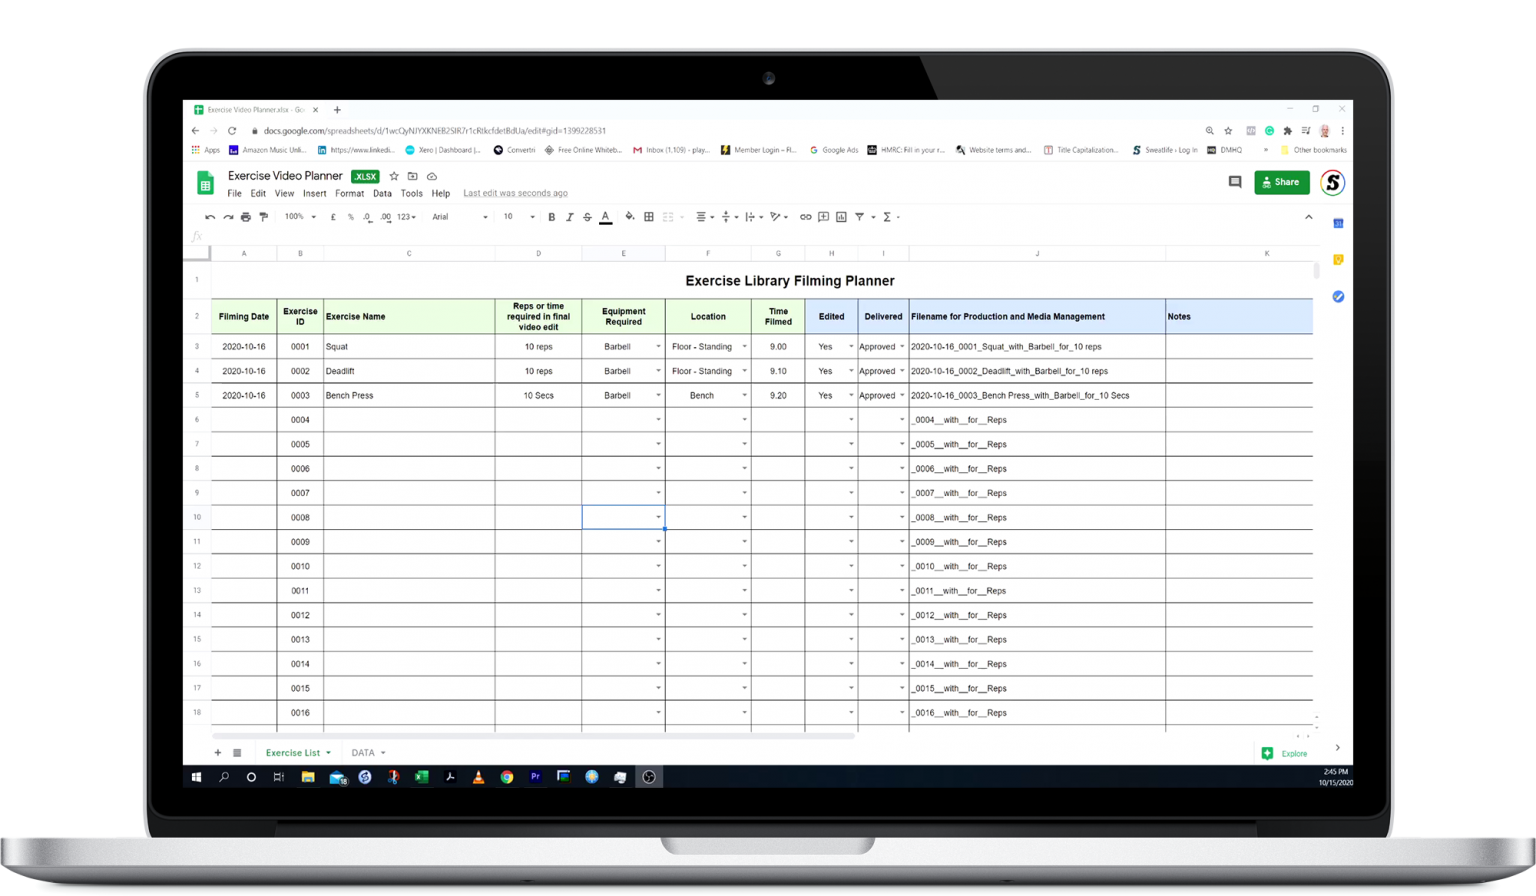Create a filter with the filter icon
The width and height of the screenshot is (1536, 896).
(860, 216)
